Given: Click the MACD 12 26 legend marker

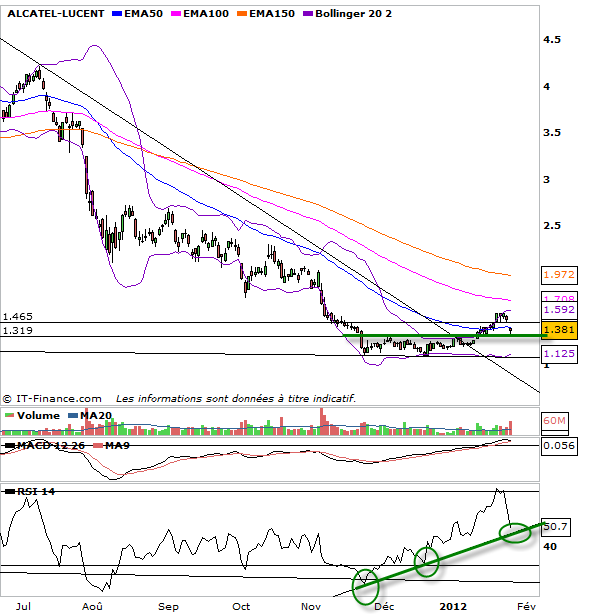Looking at the screenshot, I should [9, 444].
